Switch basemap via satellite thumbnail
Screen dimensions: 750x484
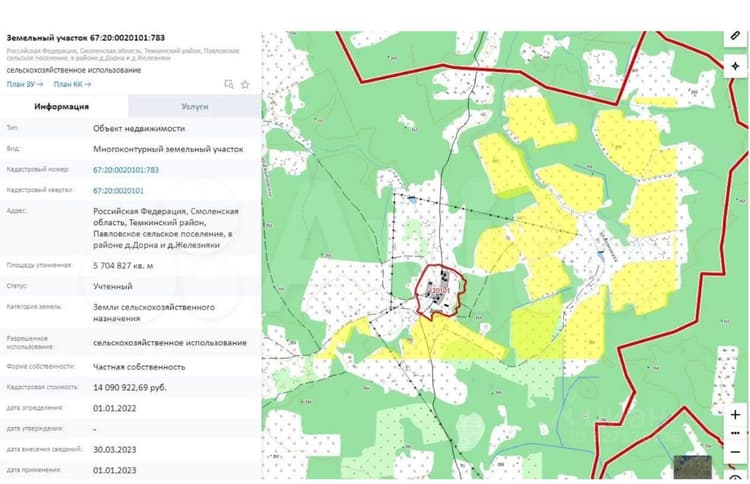coord(692,467)
